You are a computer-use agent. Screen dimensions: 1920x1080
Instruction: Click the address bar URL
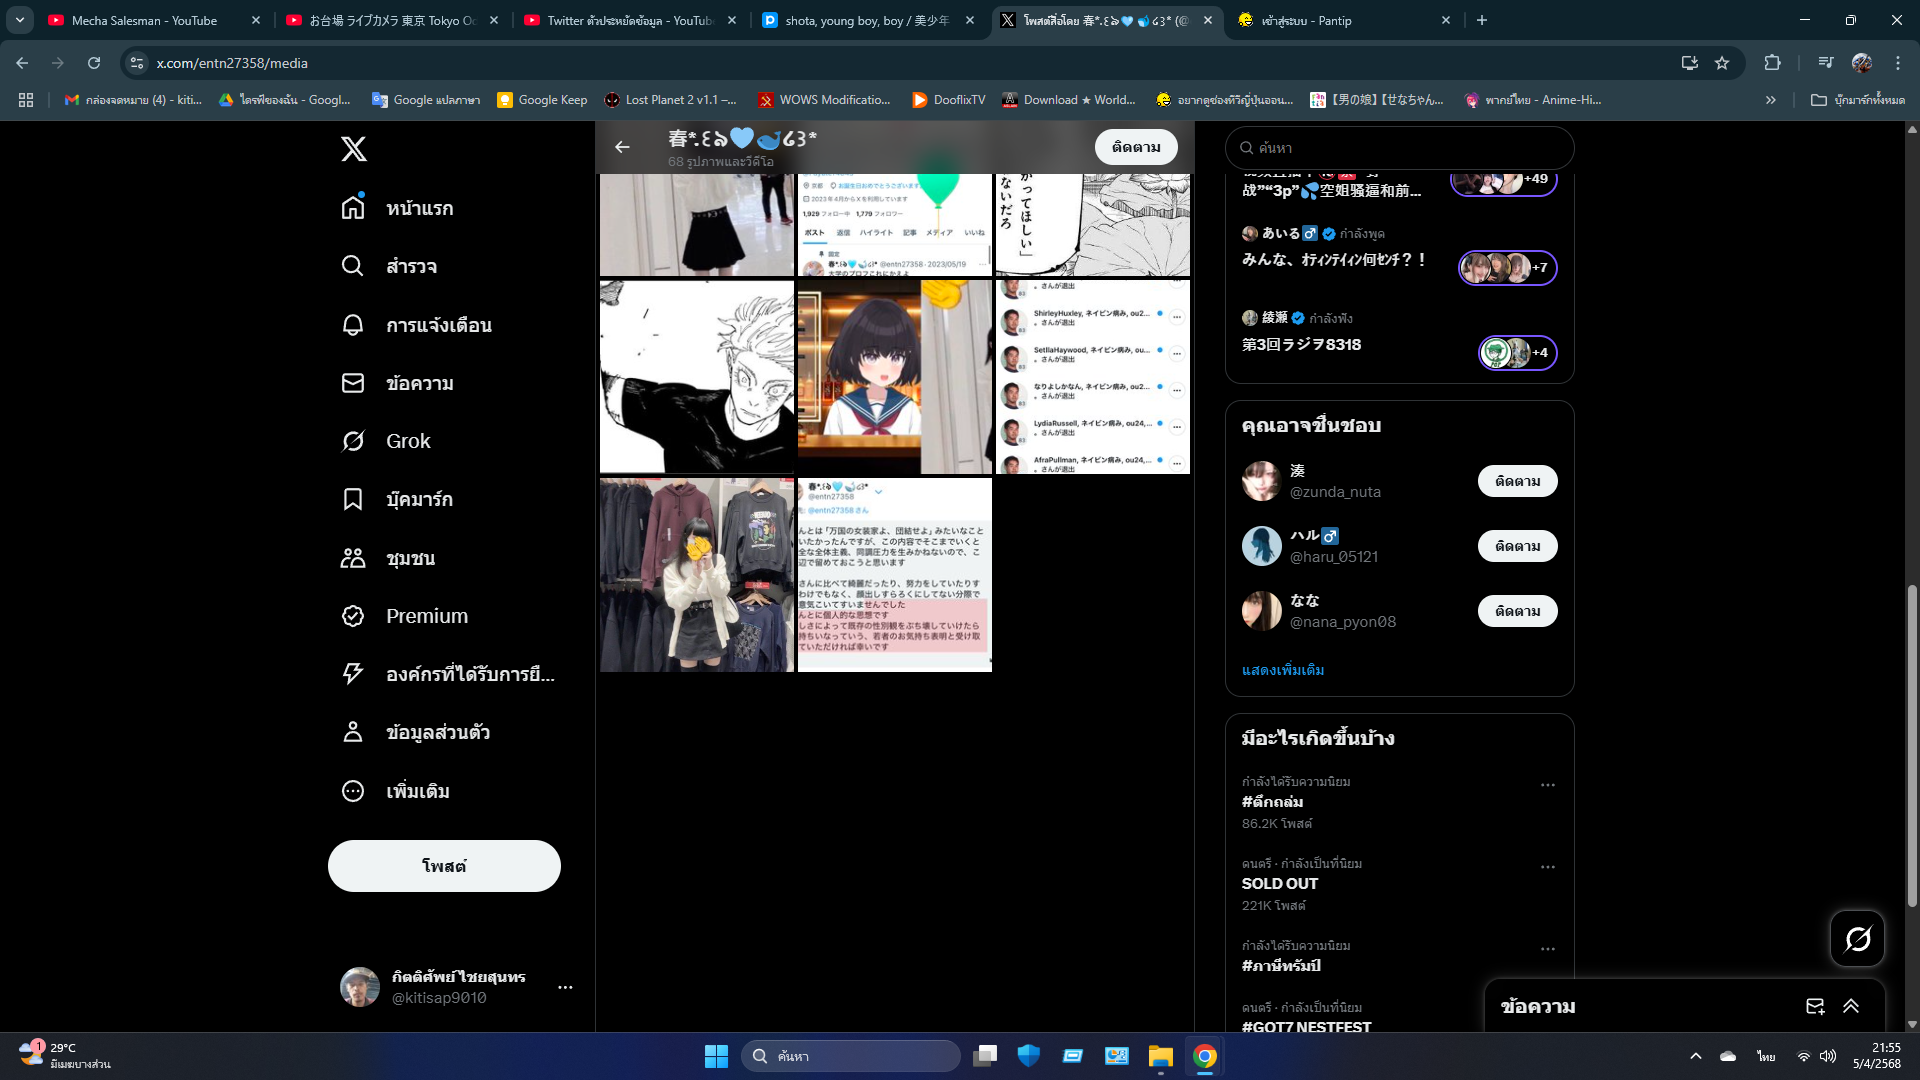pos(232,63)
